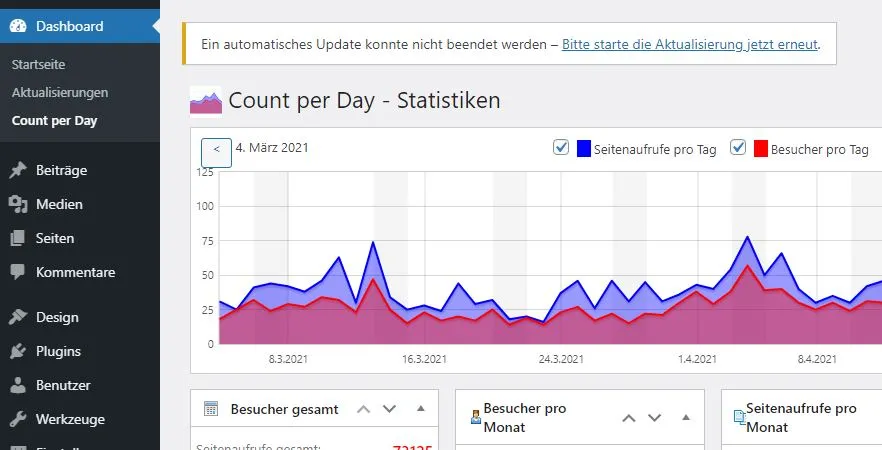The width and height of the screenshot is (882, 450).
Task: Click the Seiten pages icon
Action: (18, 238)
